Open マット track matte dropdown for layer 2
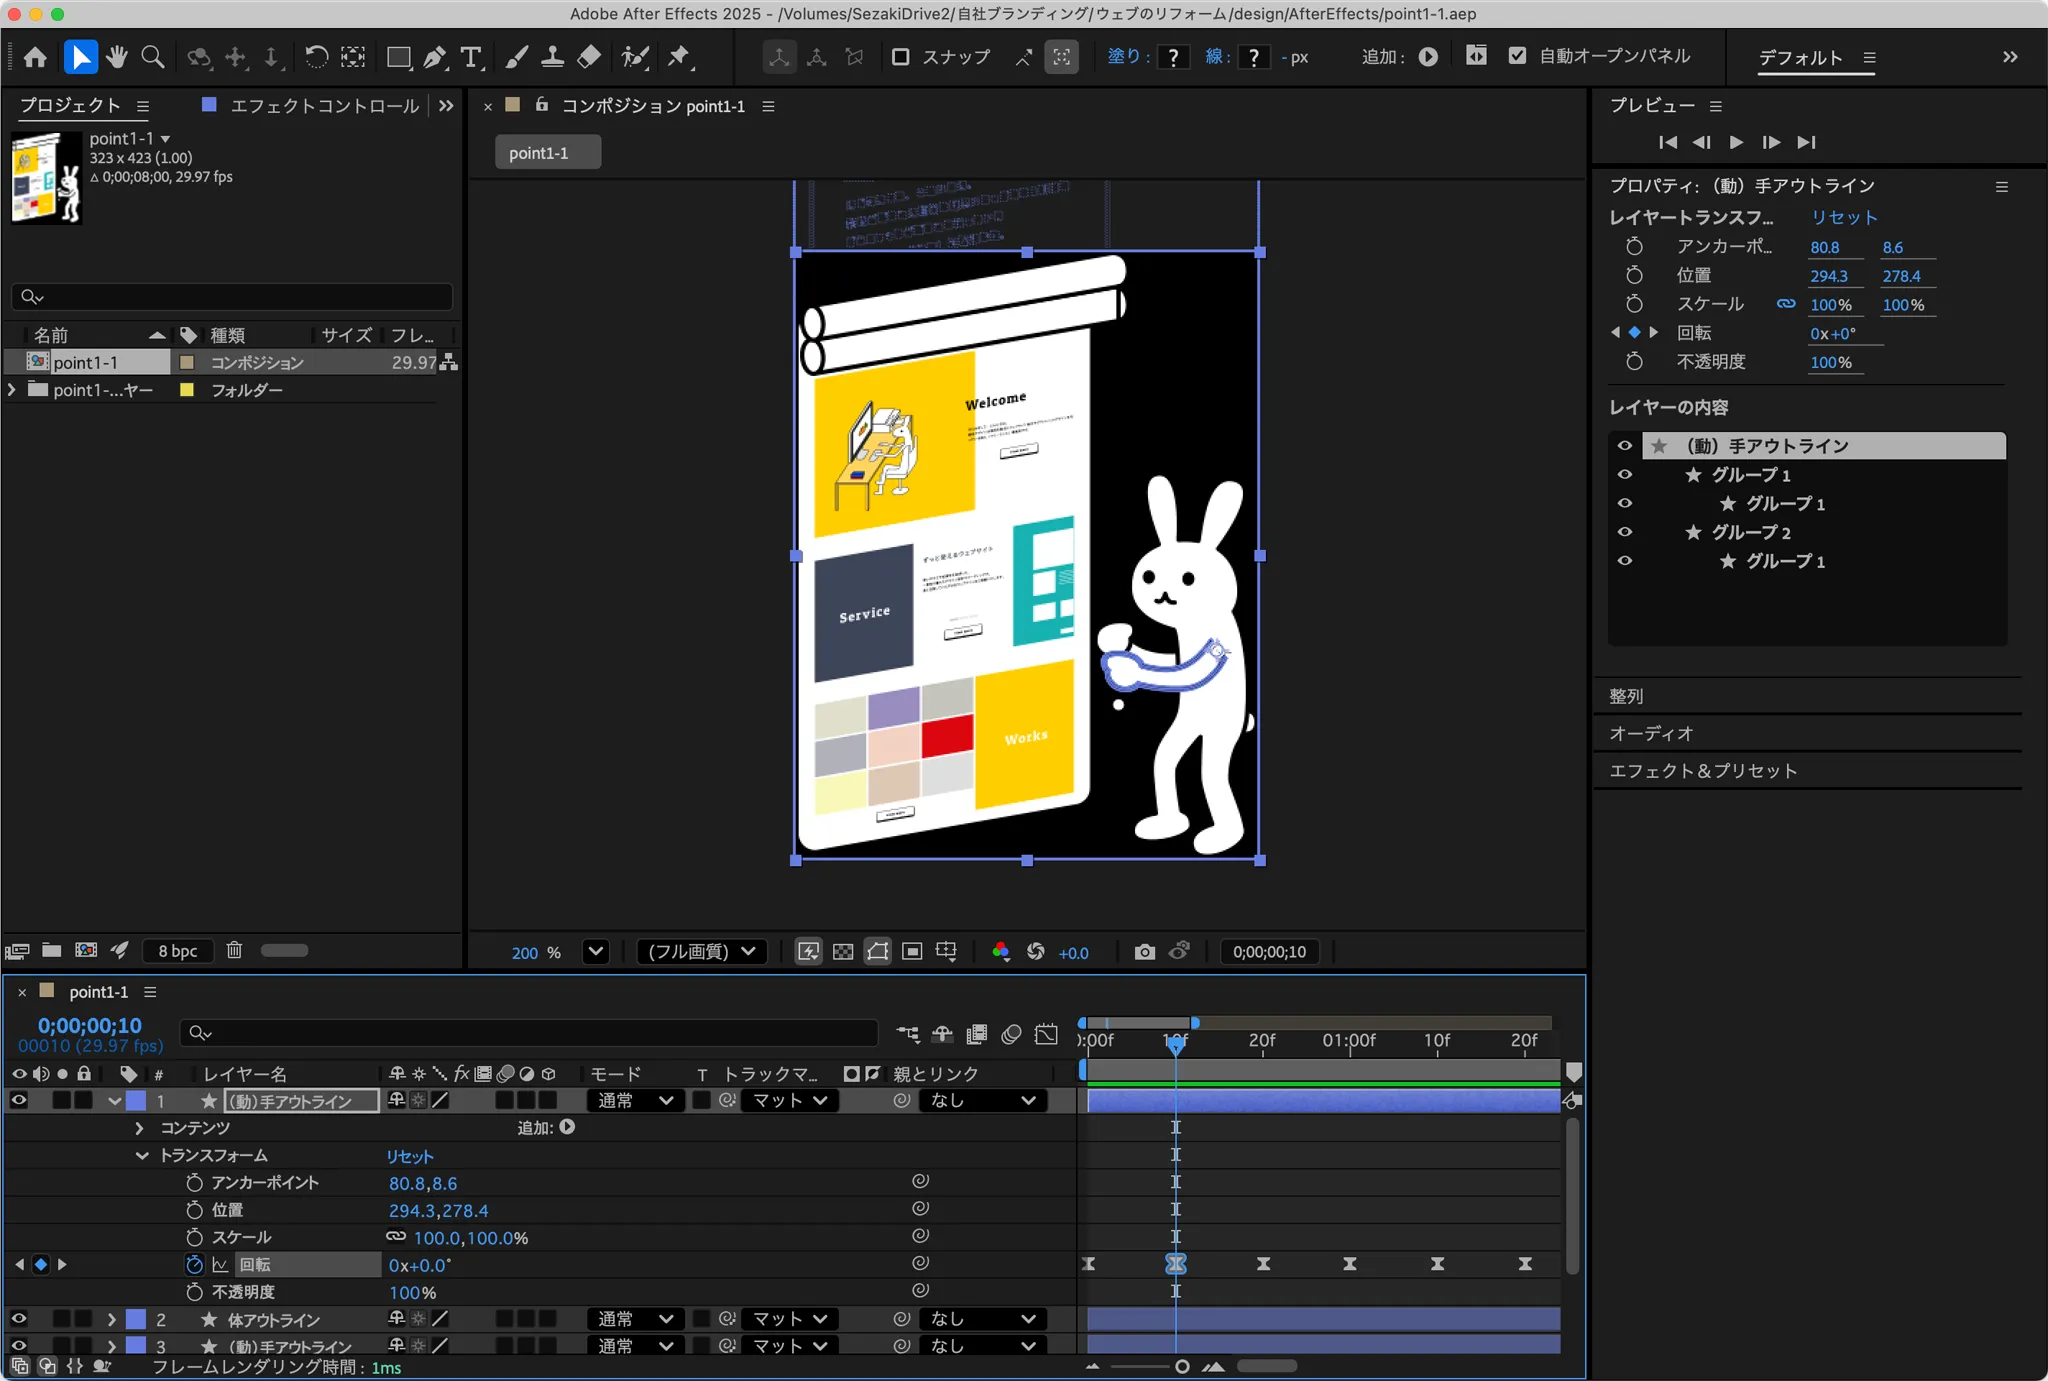 tap(789, 1319)
